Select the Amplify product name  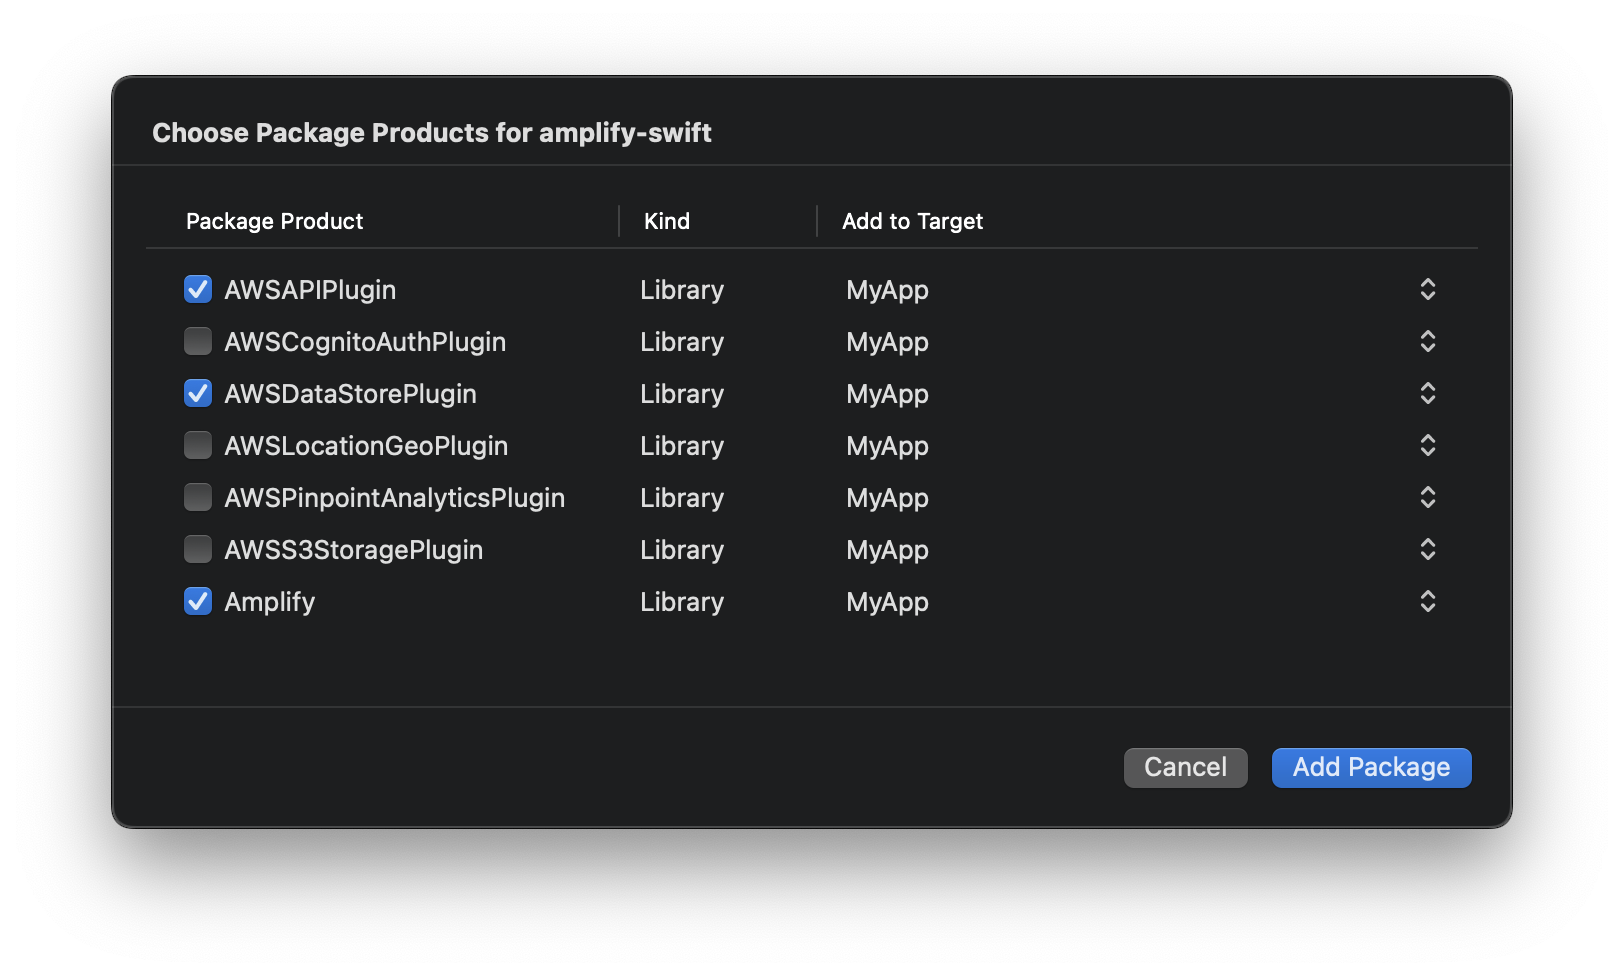(x=269, y=602)
